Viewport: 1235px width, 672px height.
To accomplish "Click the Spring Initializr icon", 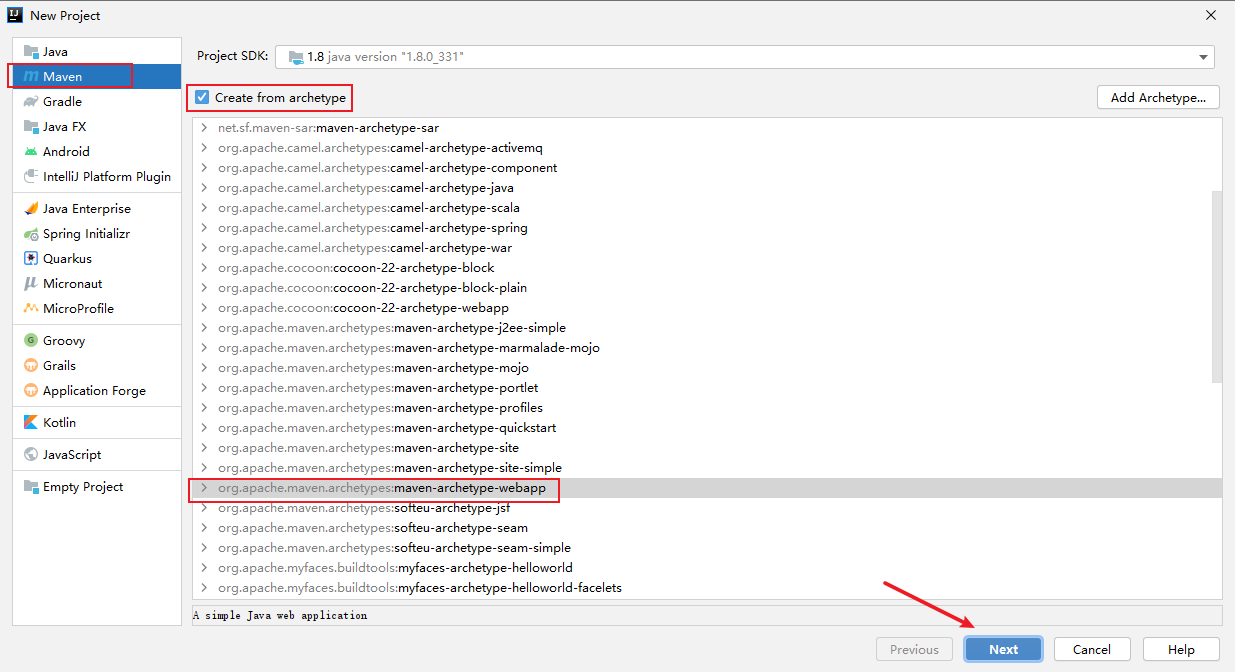I will [x=31, y=233].
